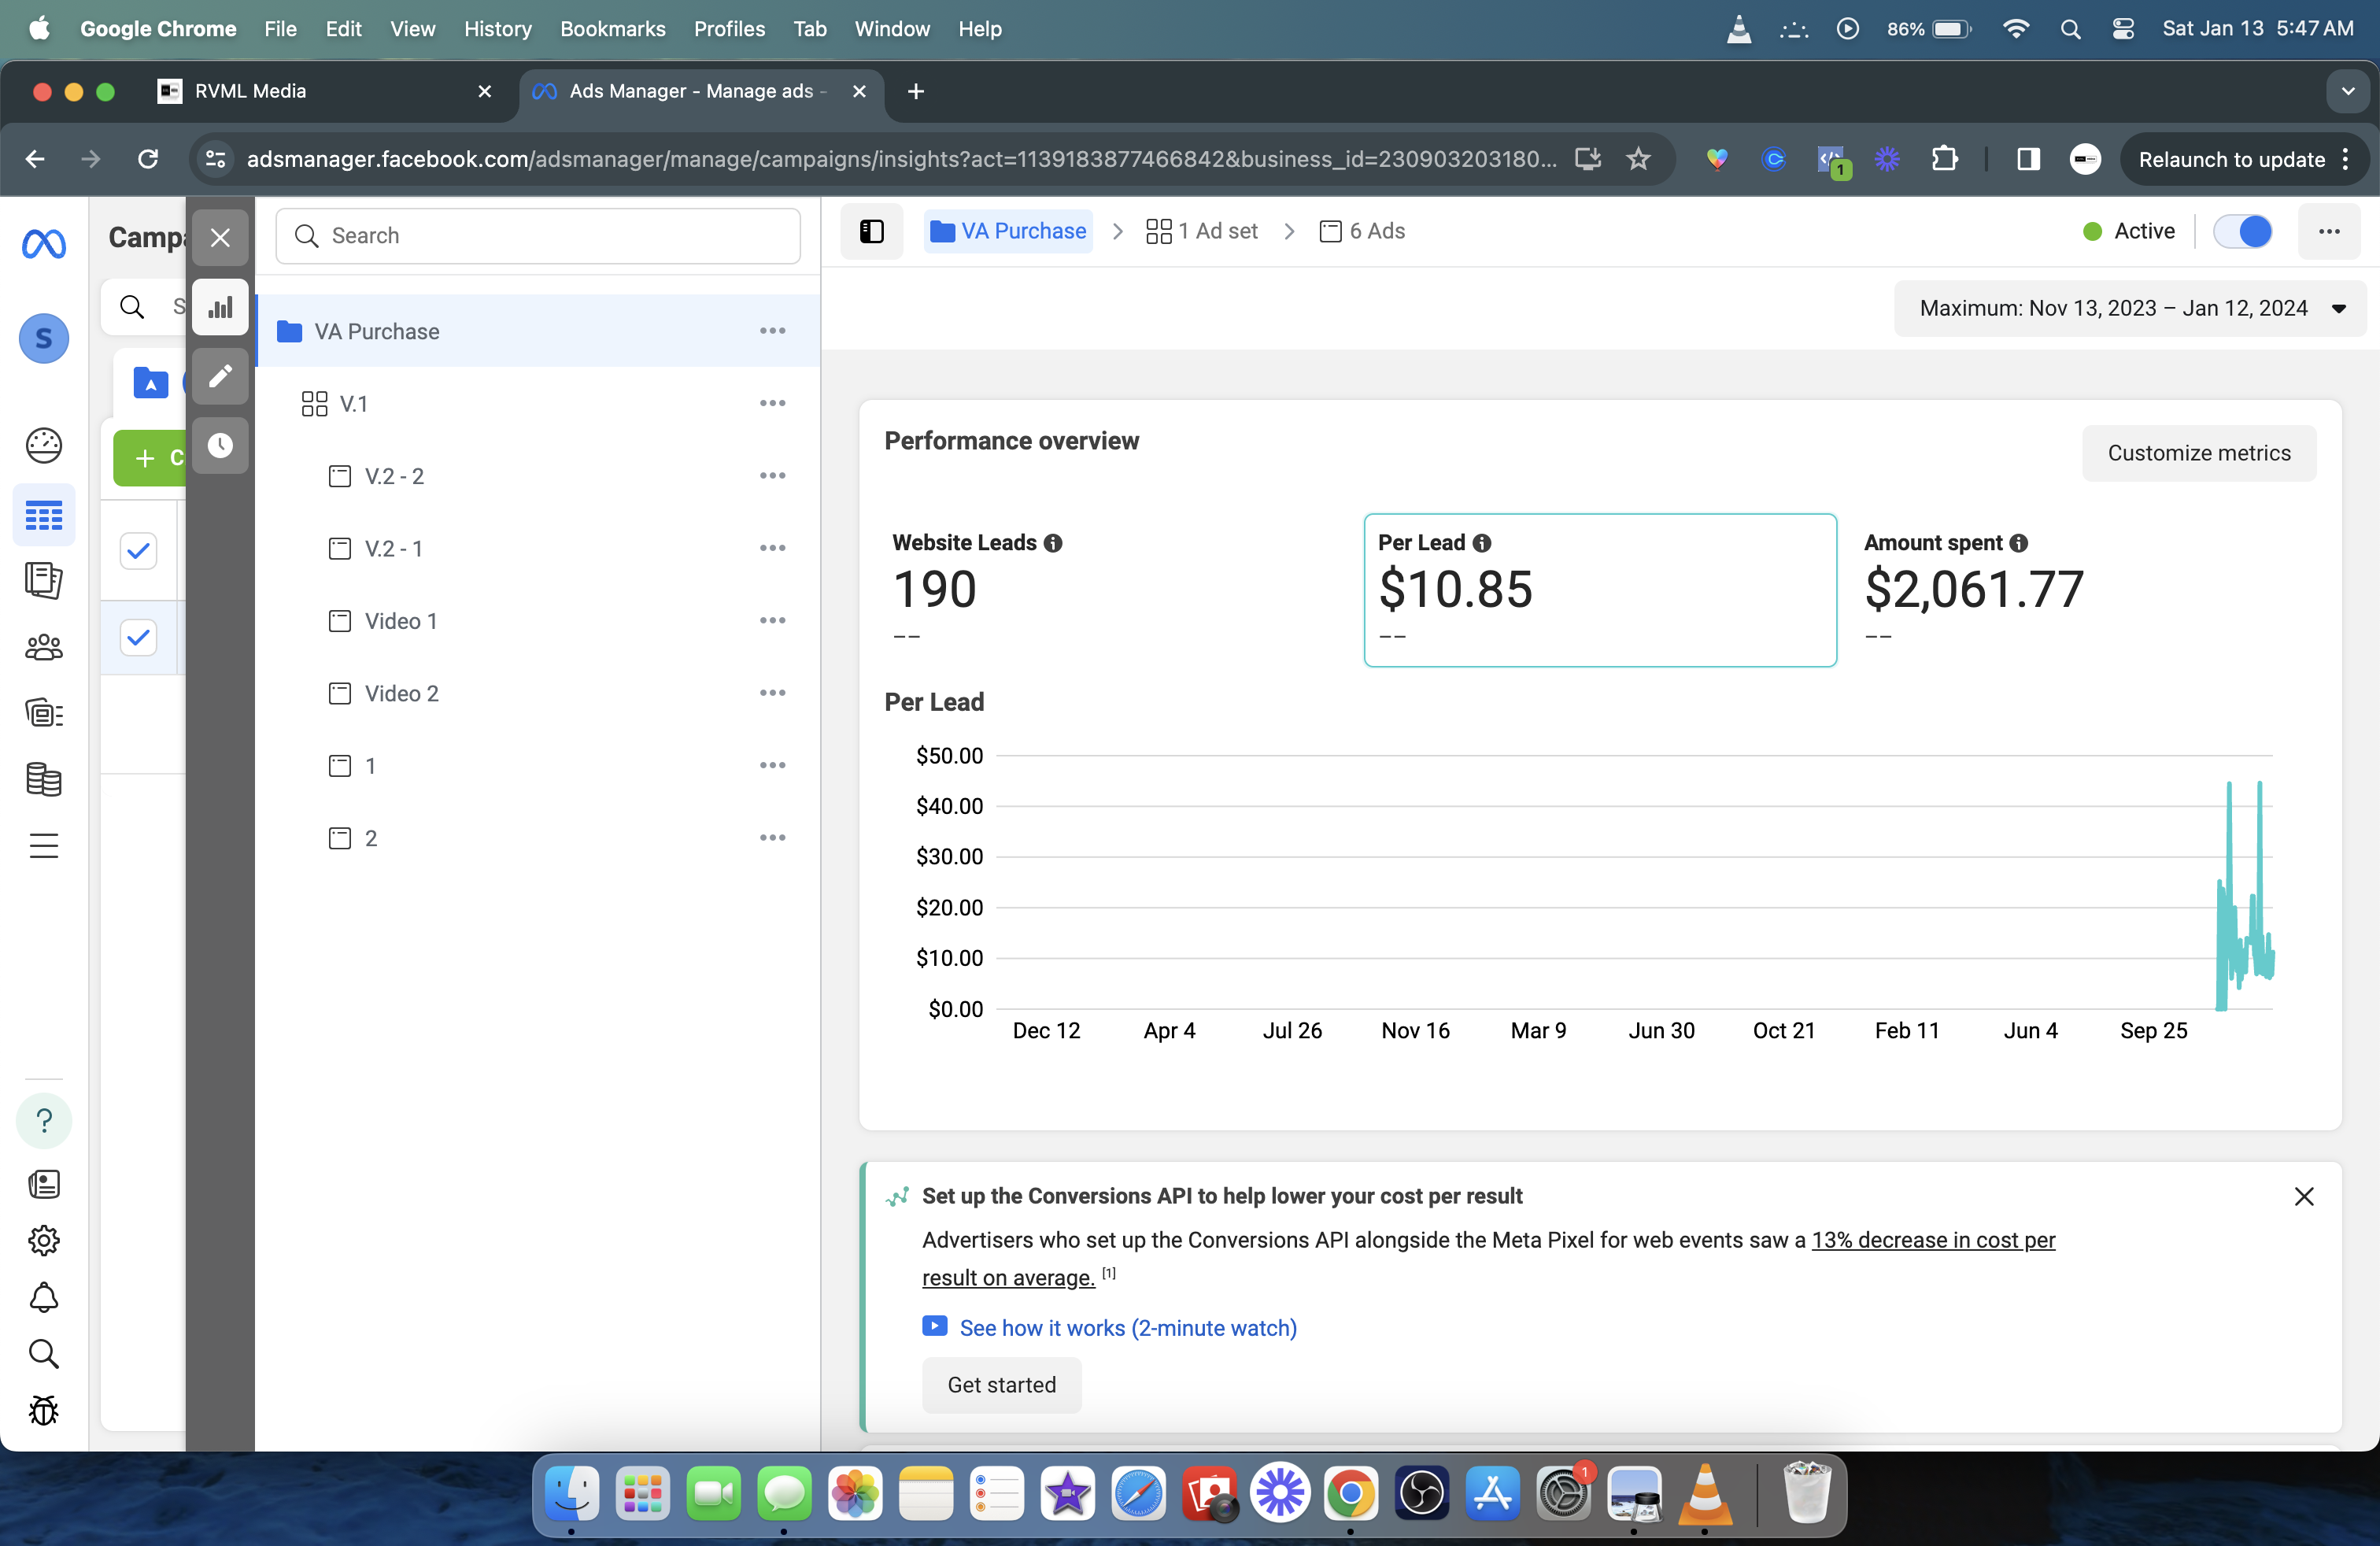Image resolution: width=2380 pixels, height=1546 pixels.
Task: Click the sidebar Search magnifier icon
Action: coord(44,1353)
